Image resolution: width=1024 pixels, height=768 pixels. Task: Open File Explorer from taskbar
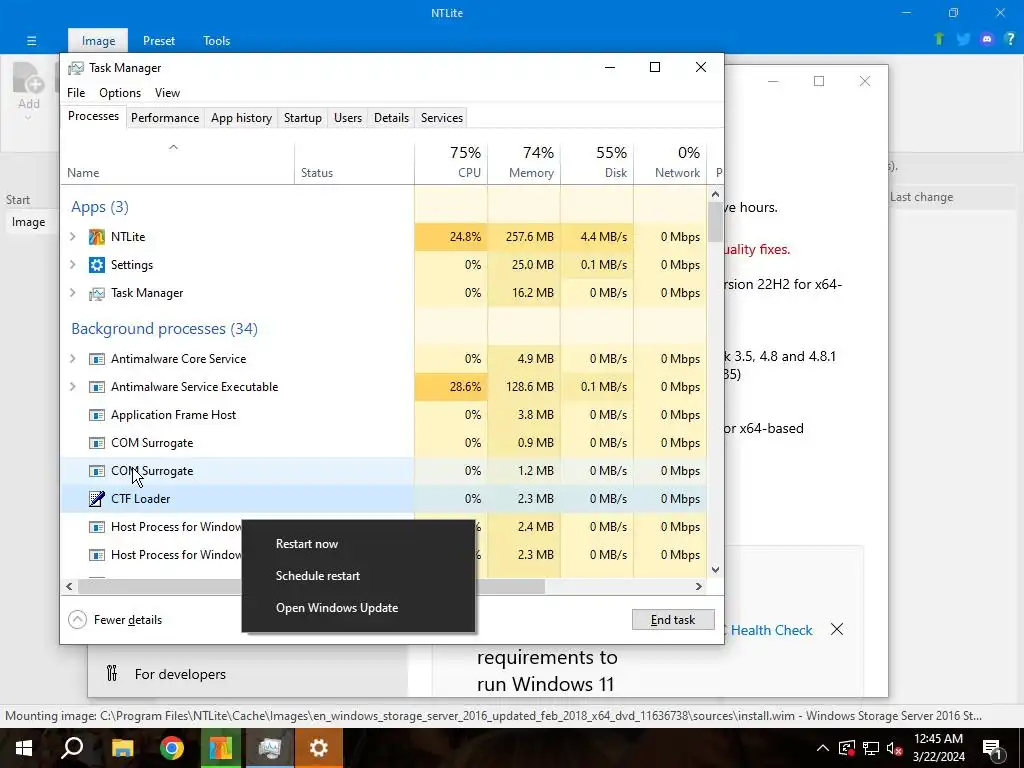tap(122, 748)
